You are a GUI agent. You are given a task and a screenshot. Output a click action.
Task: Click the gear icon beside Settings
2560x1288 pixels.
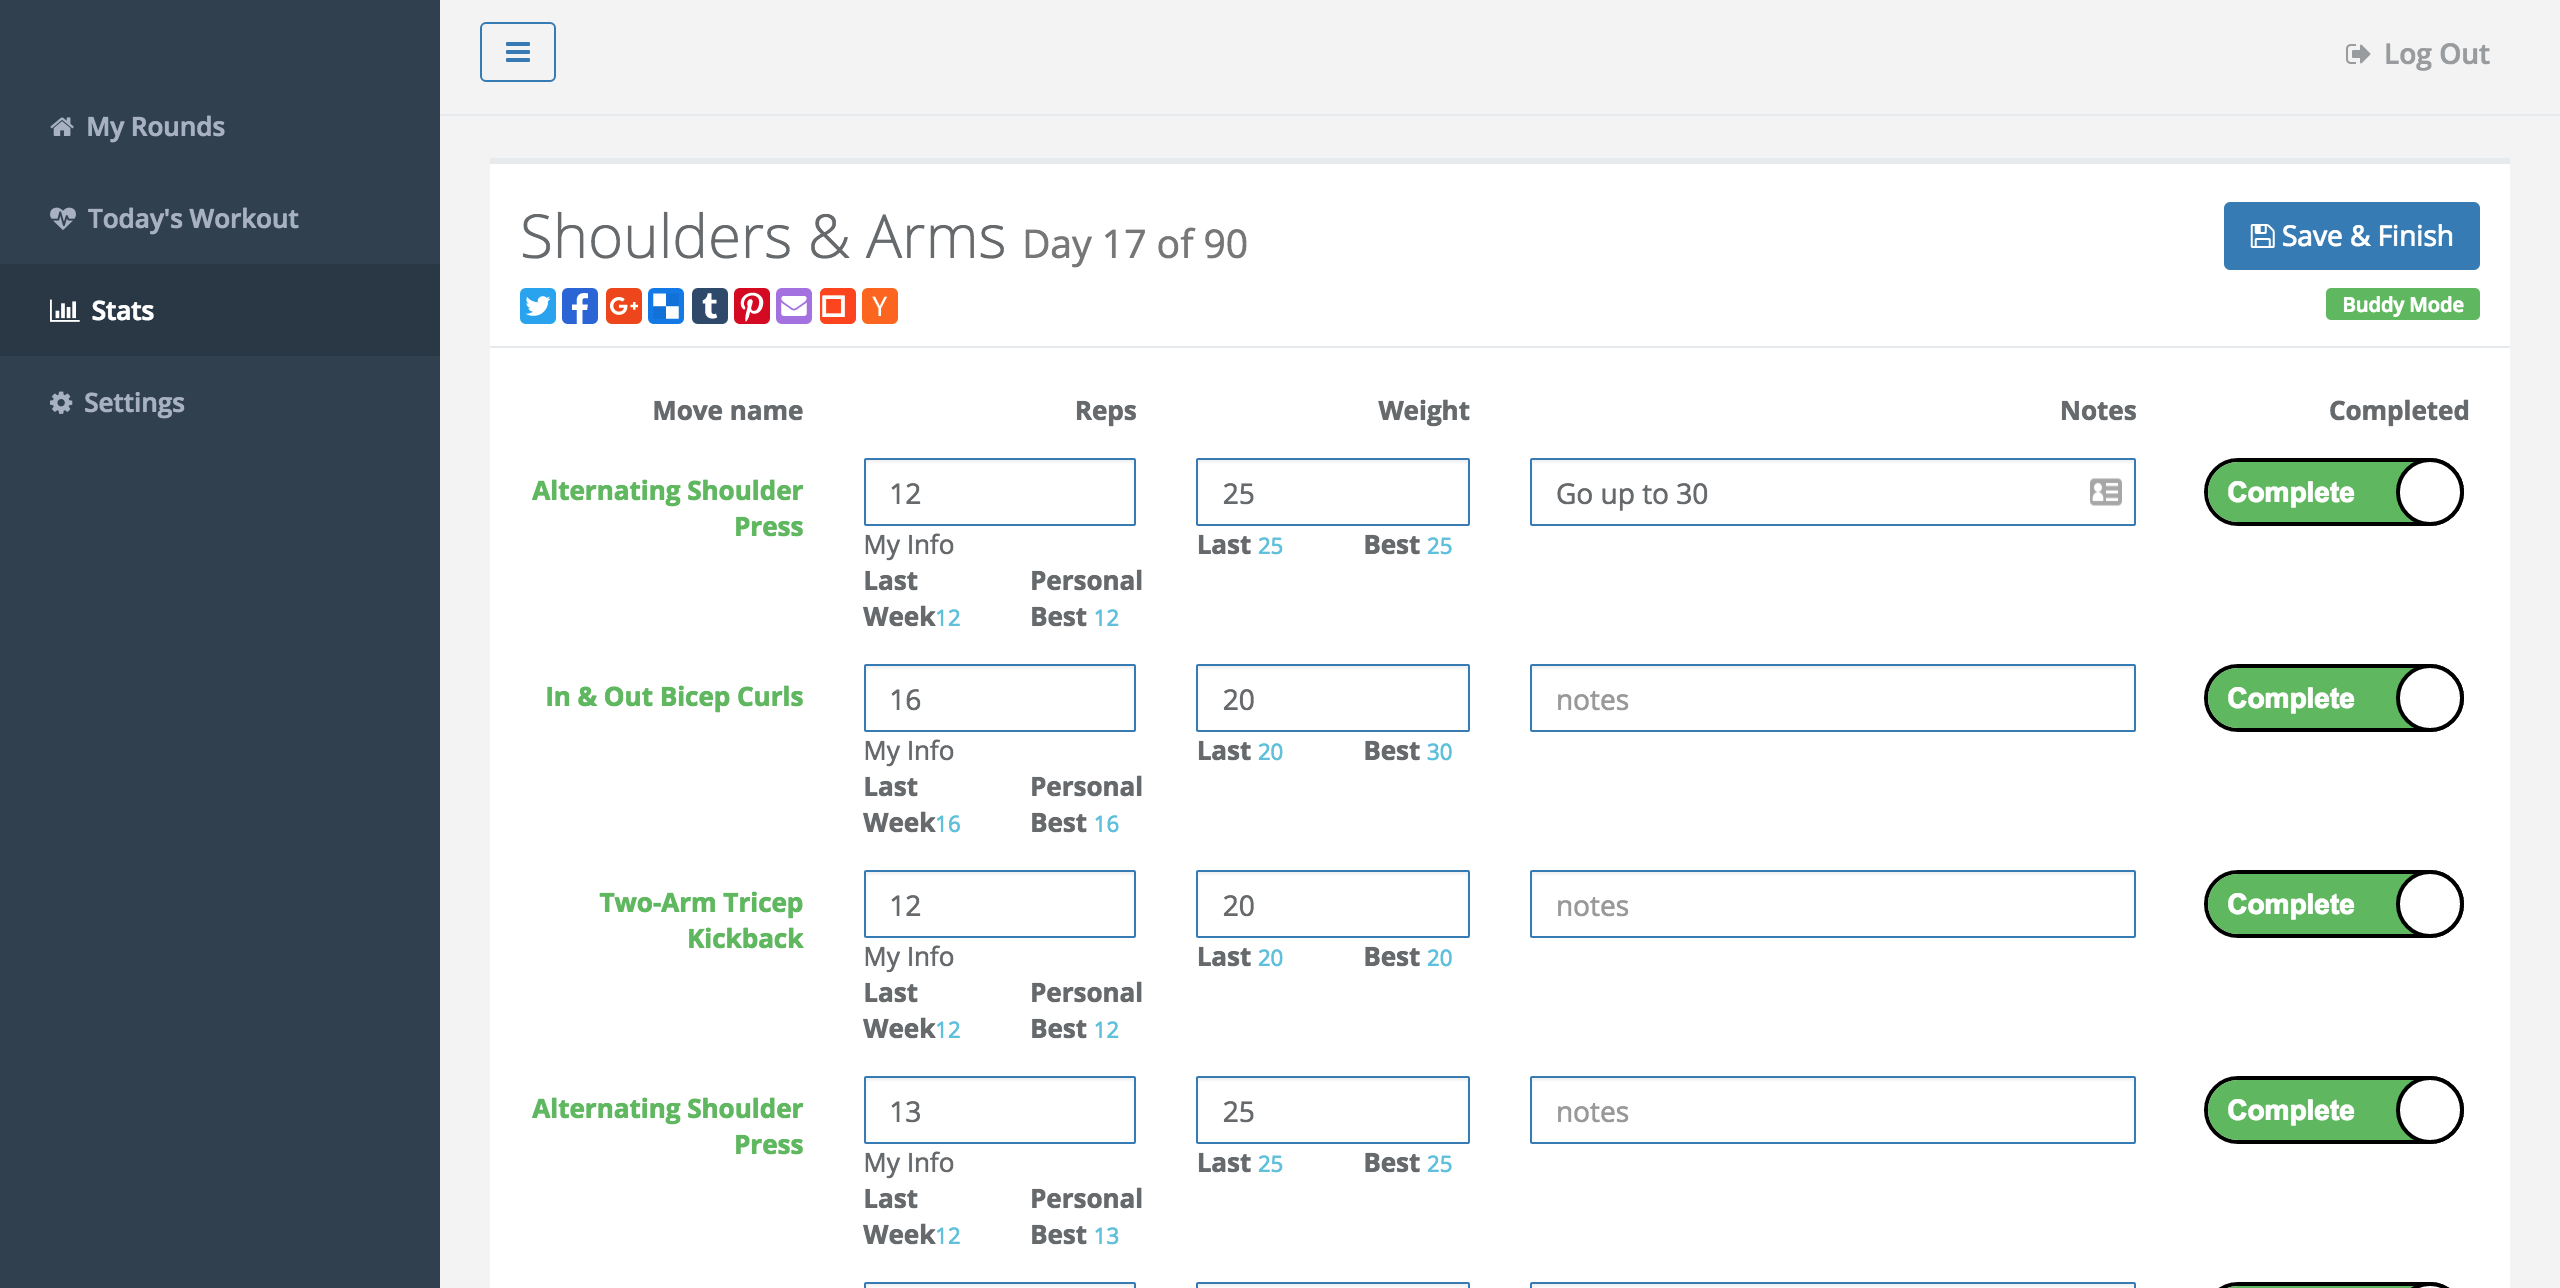pyautogui.click(x=61, y=402)
